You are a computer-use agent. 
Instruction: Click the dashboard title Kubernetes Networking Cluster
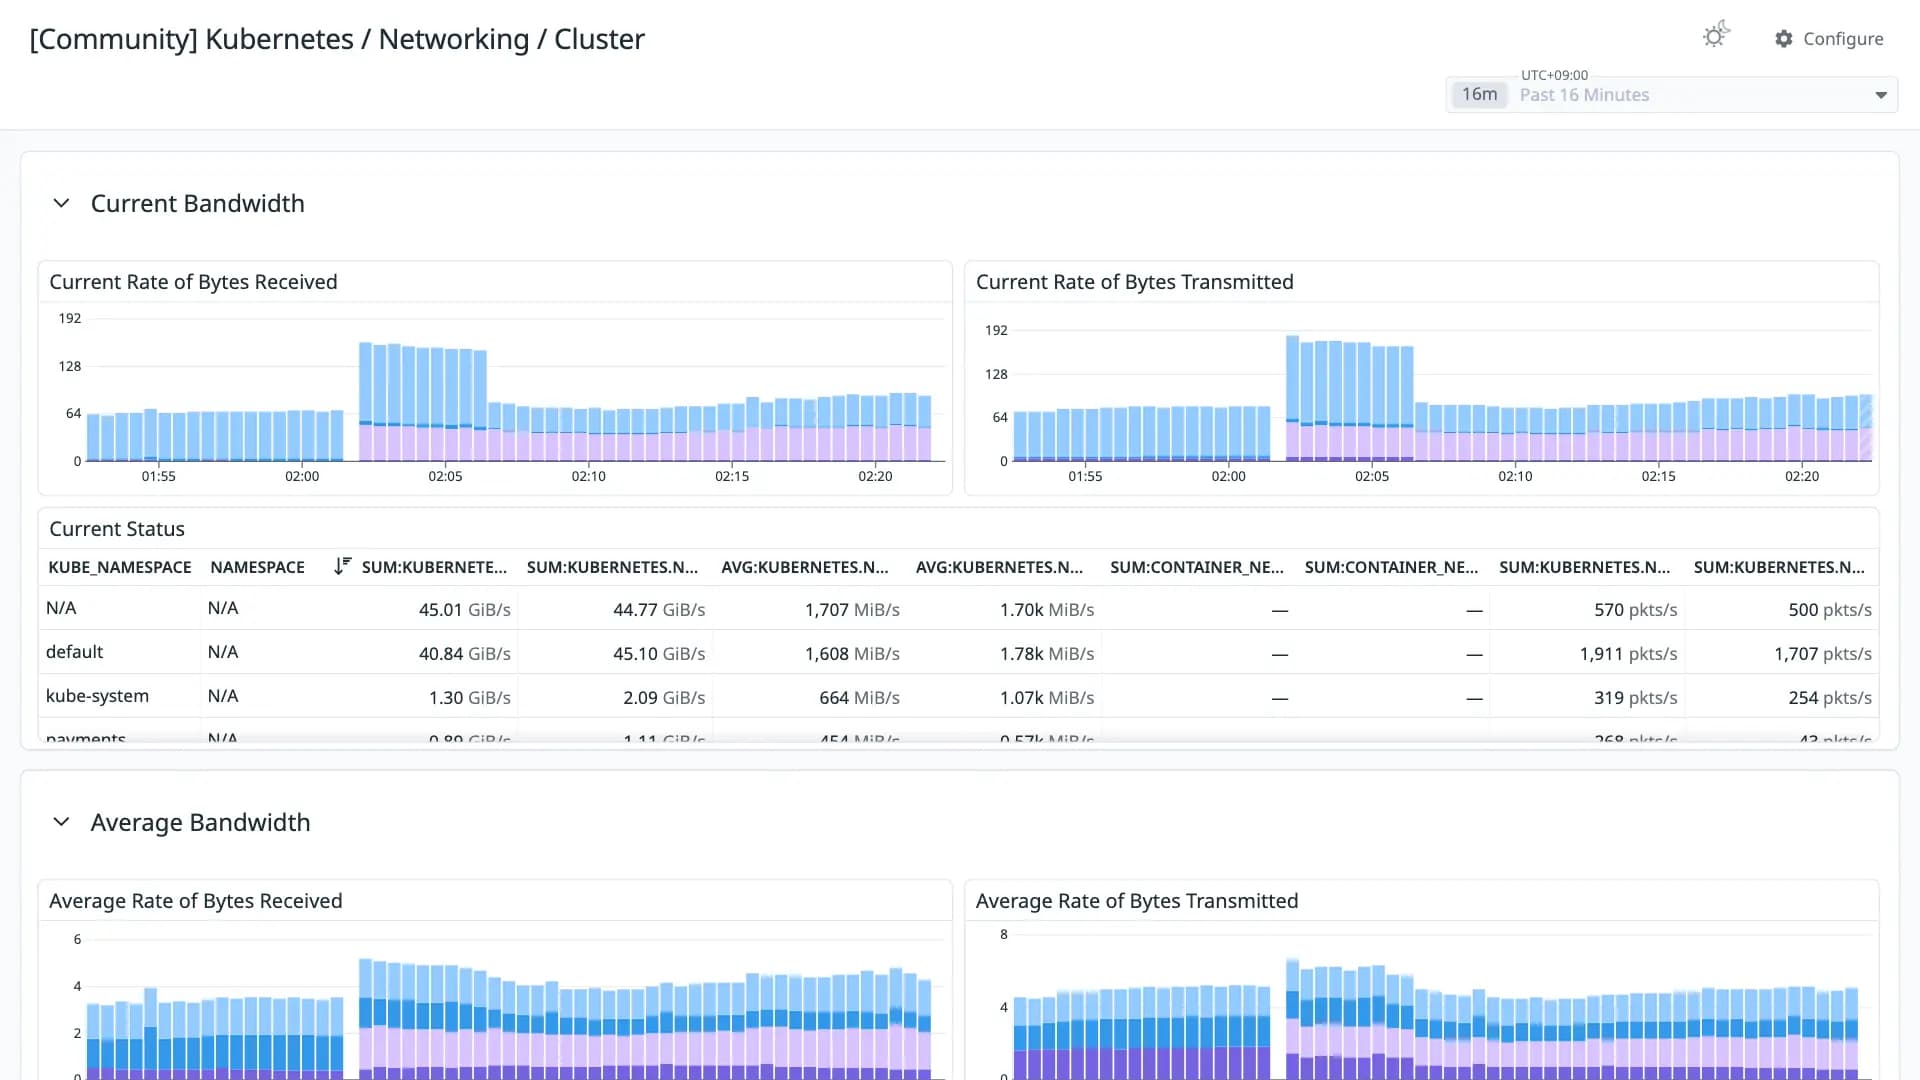tap(337, 39)
